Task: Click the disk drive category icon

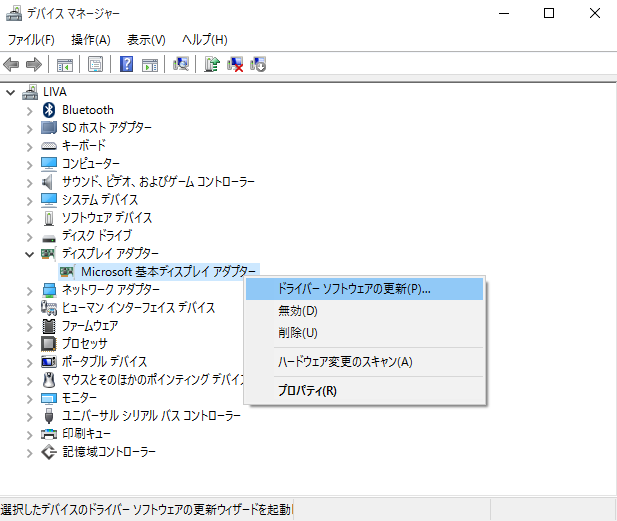Action: tap(49, 238)
